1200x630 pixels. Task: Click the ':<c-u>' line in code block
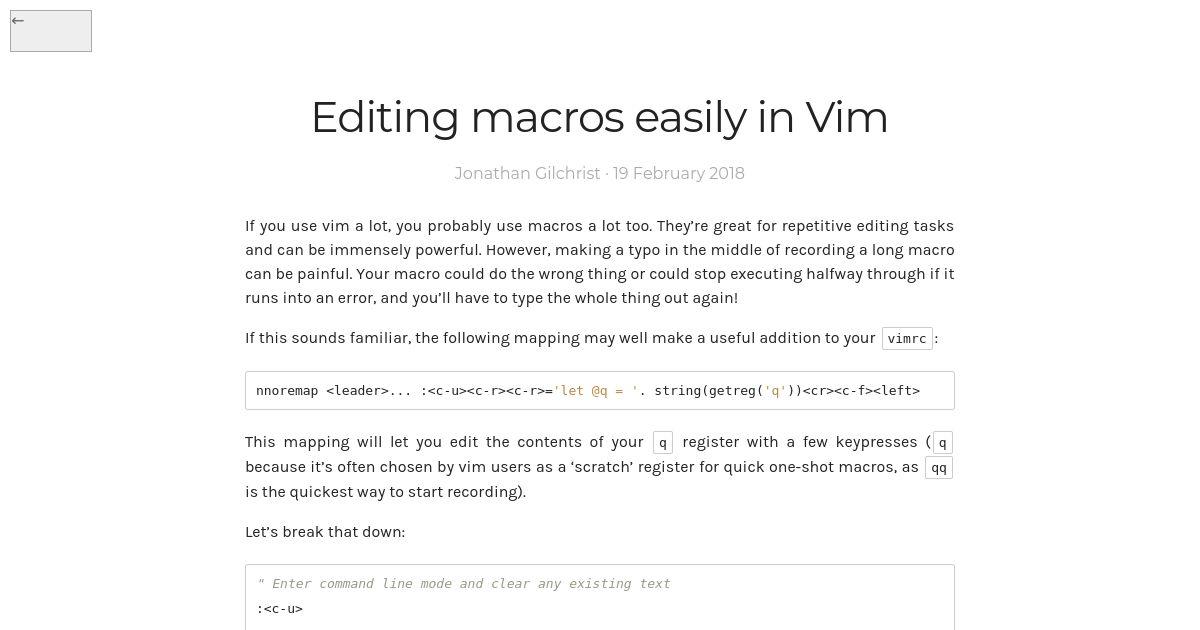(x=279, y=608)
